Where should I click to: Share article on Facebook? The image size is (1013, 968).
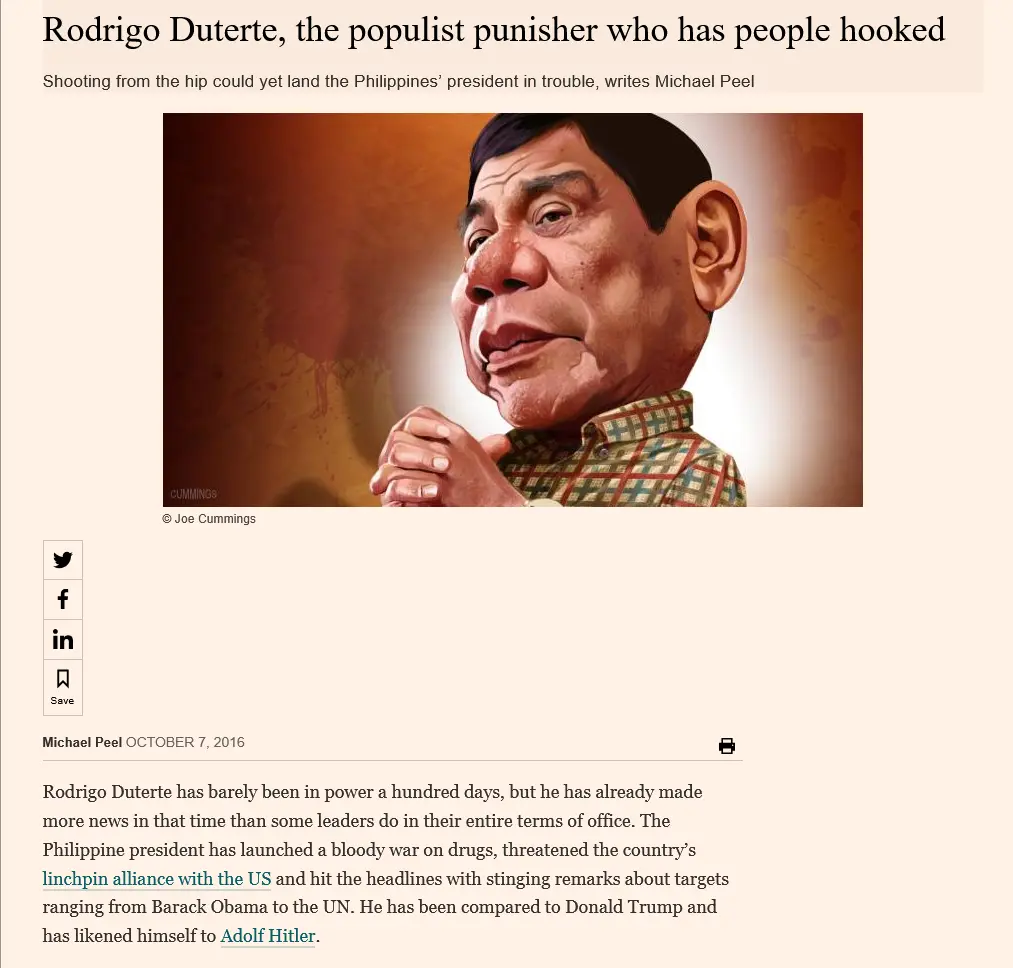63,599
